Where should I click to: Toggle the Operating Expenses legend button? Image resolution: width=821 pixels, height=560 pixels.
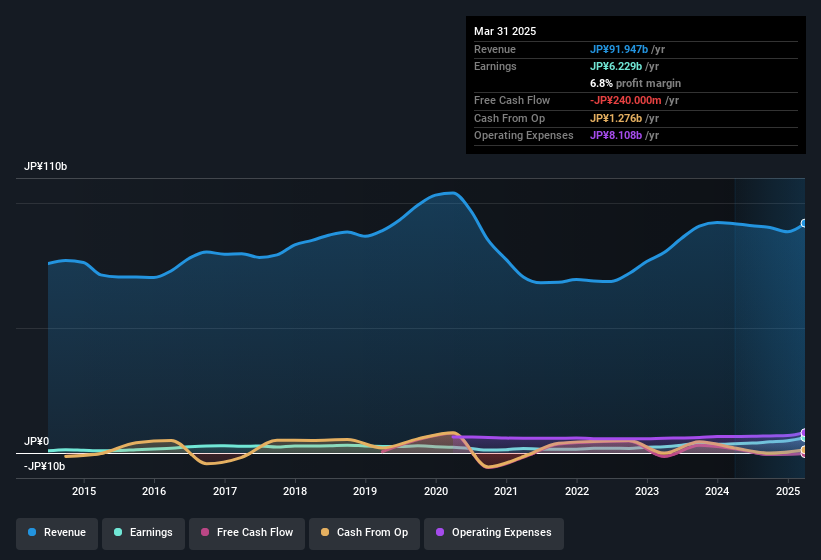[x=494, y=533]
